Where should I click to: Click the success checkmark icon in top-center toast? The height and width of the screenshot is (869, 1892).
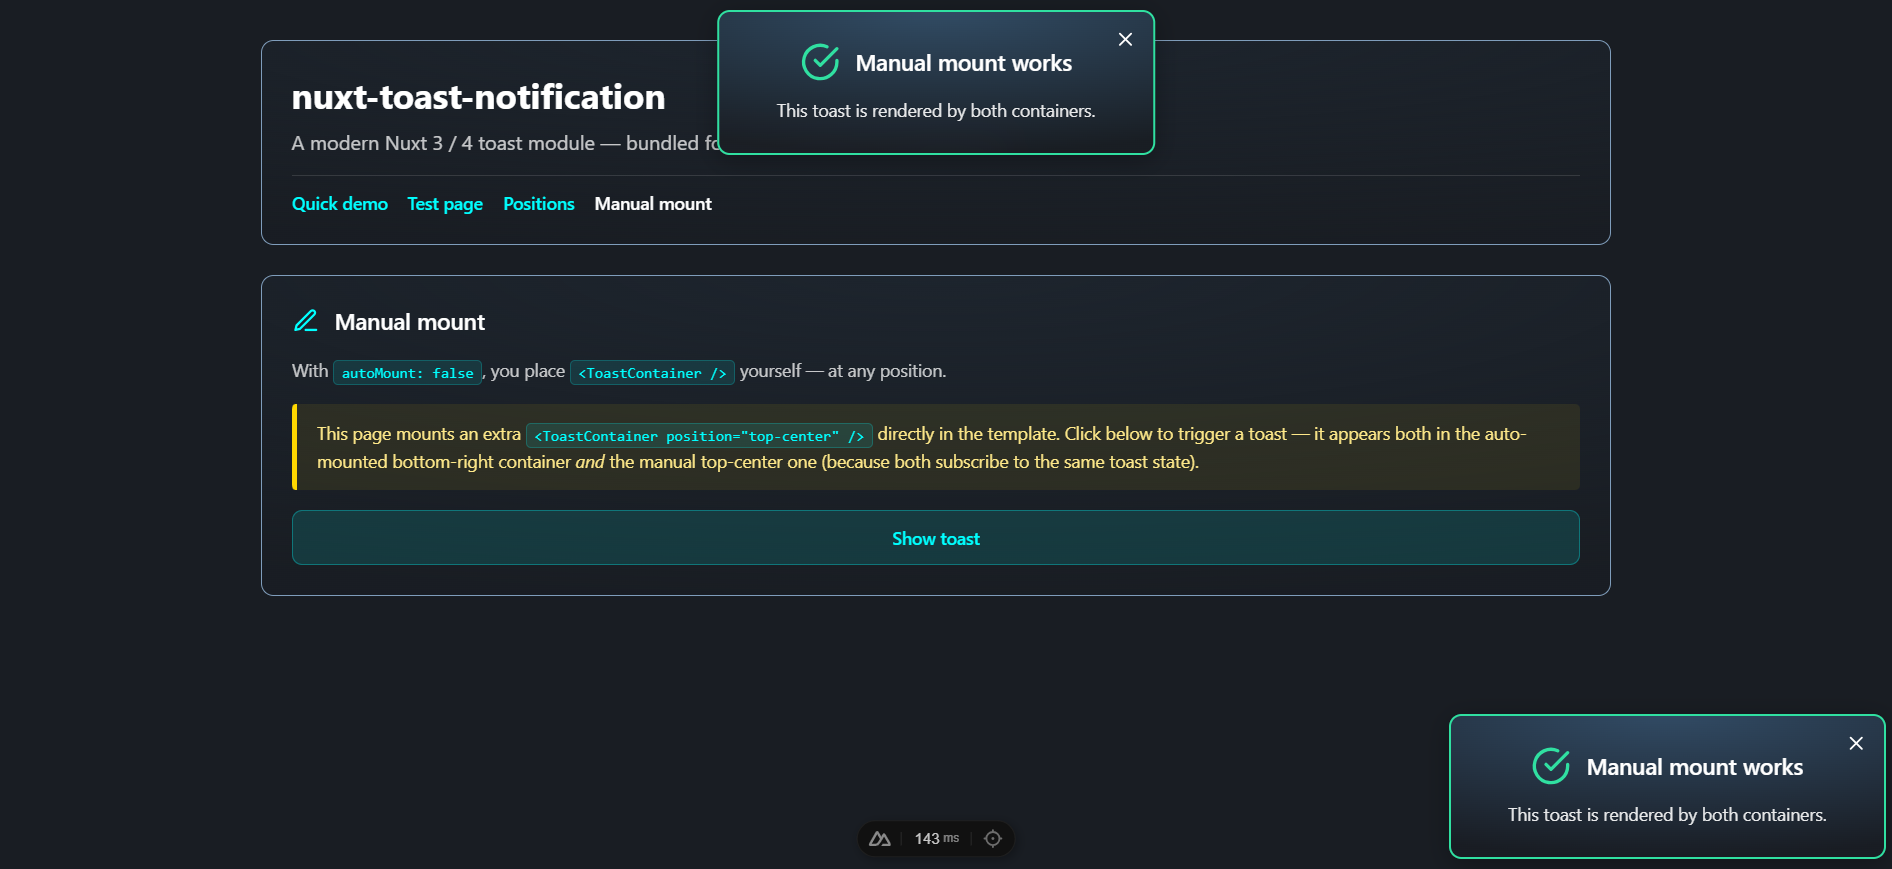click(820, 62)
